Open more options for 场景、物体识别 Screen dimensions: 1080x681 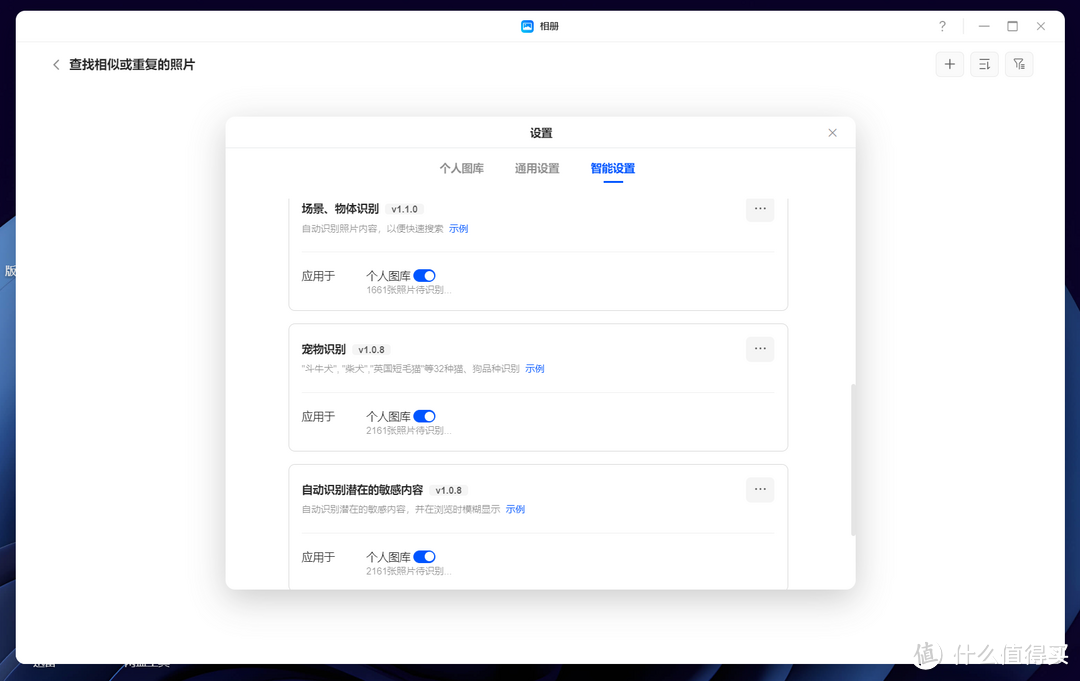pos(760,209)
